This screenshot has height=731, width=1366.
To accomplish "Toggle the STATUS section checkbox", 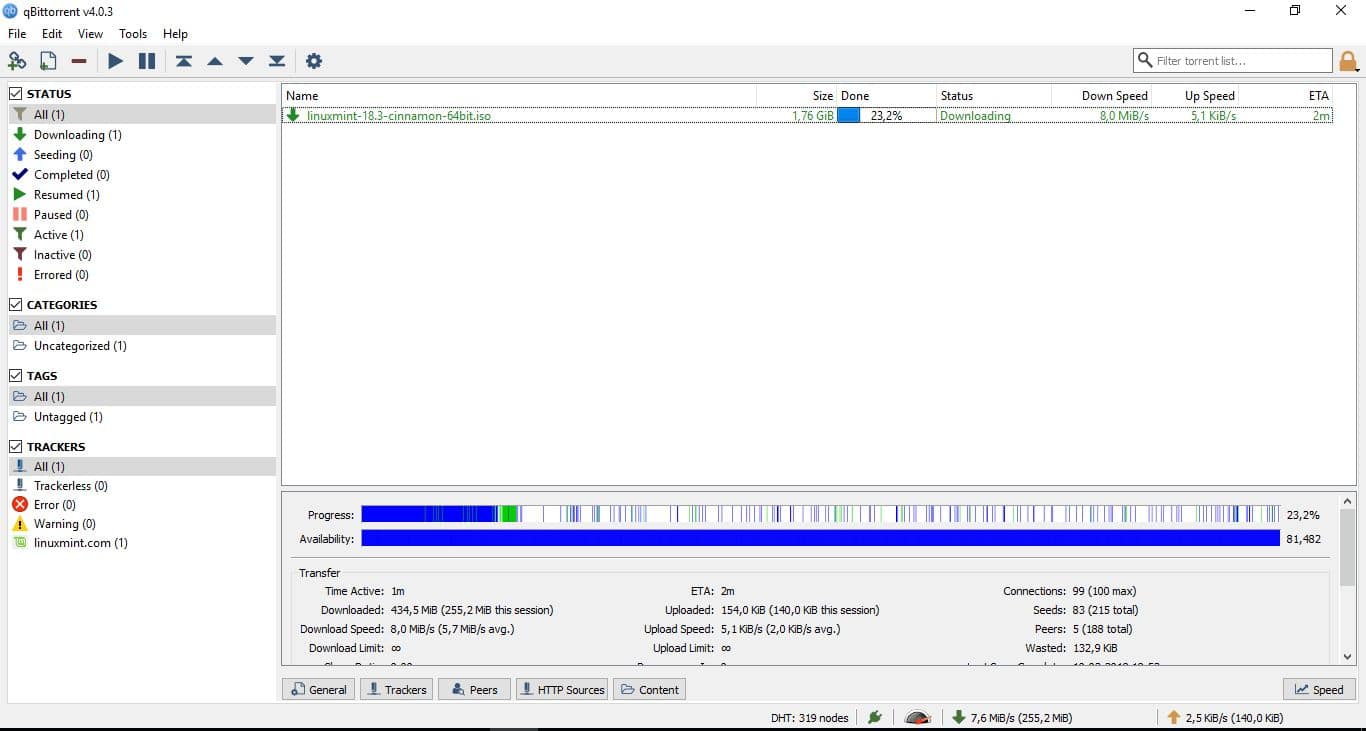I will (16, 93).
